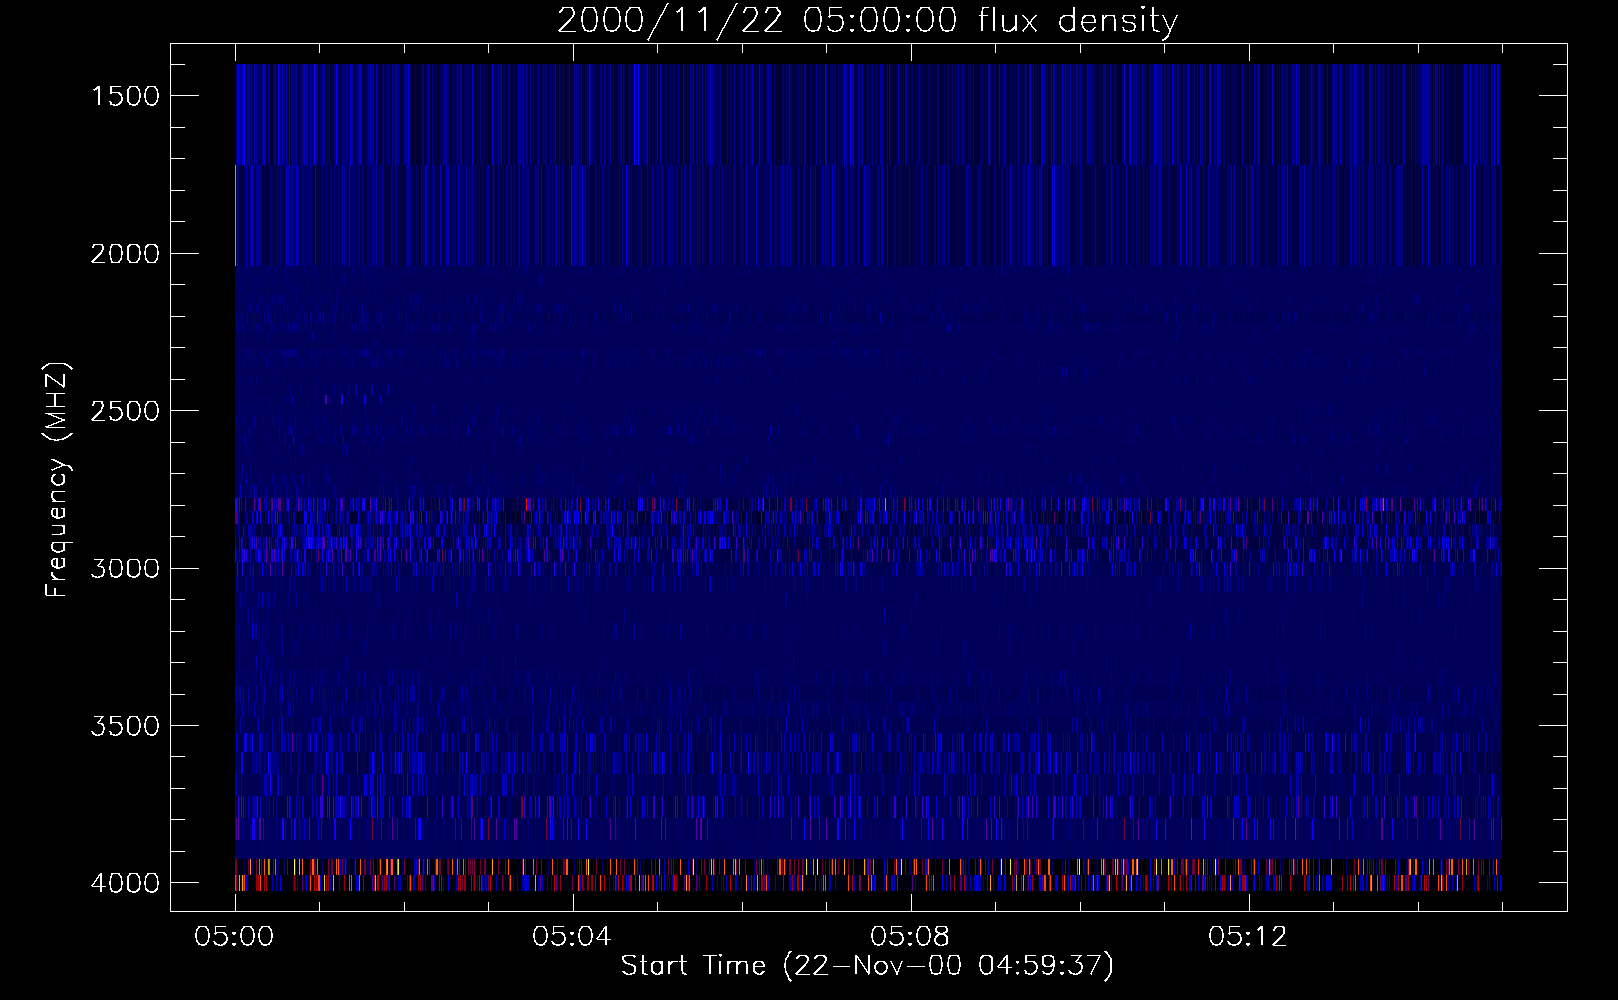Select the 'Frequency (MHZ)' axis label
Viewport: 1618px width, 1000px height.
(57, 480)
